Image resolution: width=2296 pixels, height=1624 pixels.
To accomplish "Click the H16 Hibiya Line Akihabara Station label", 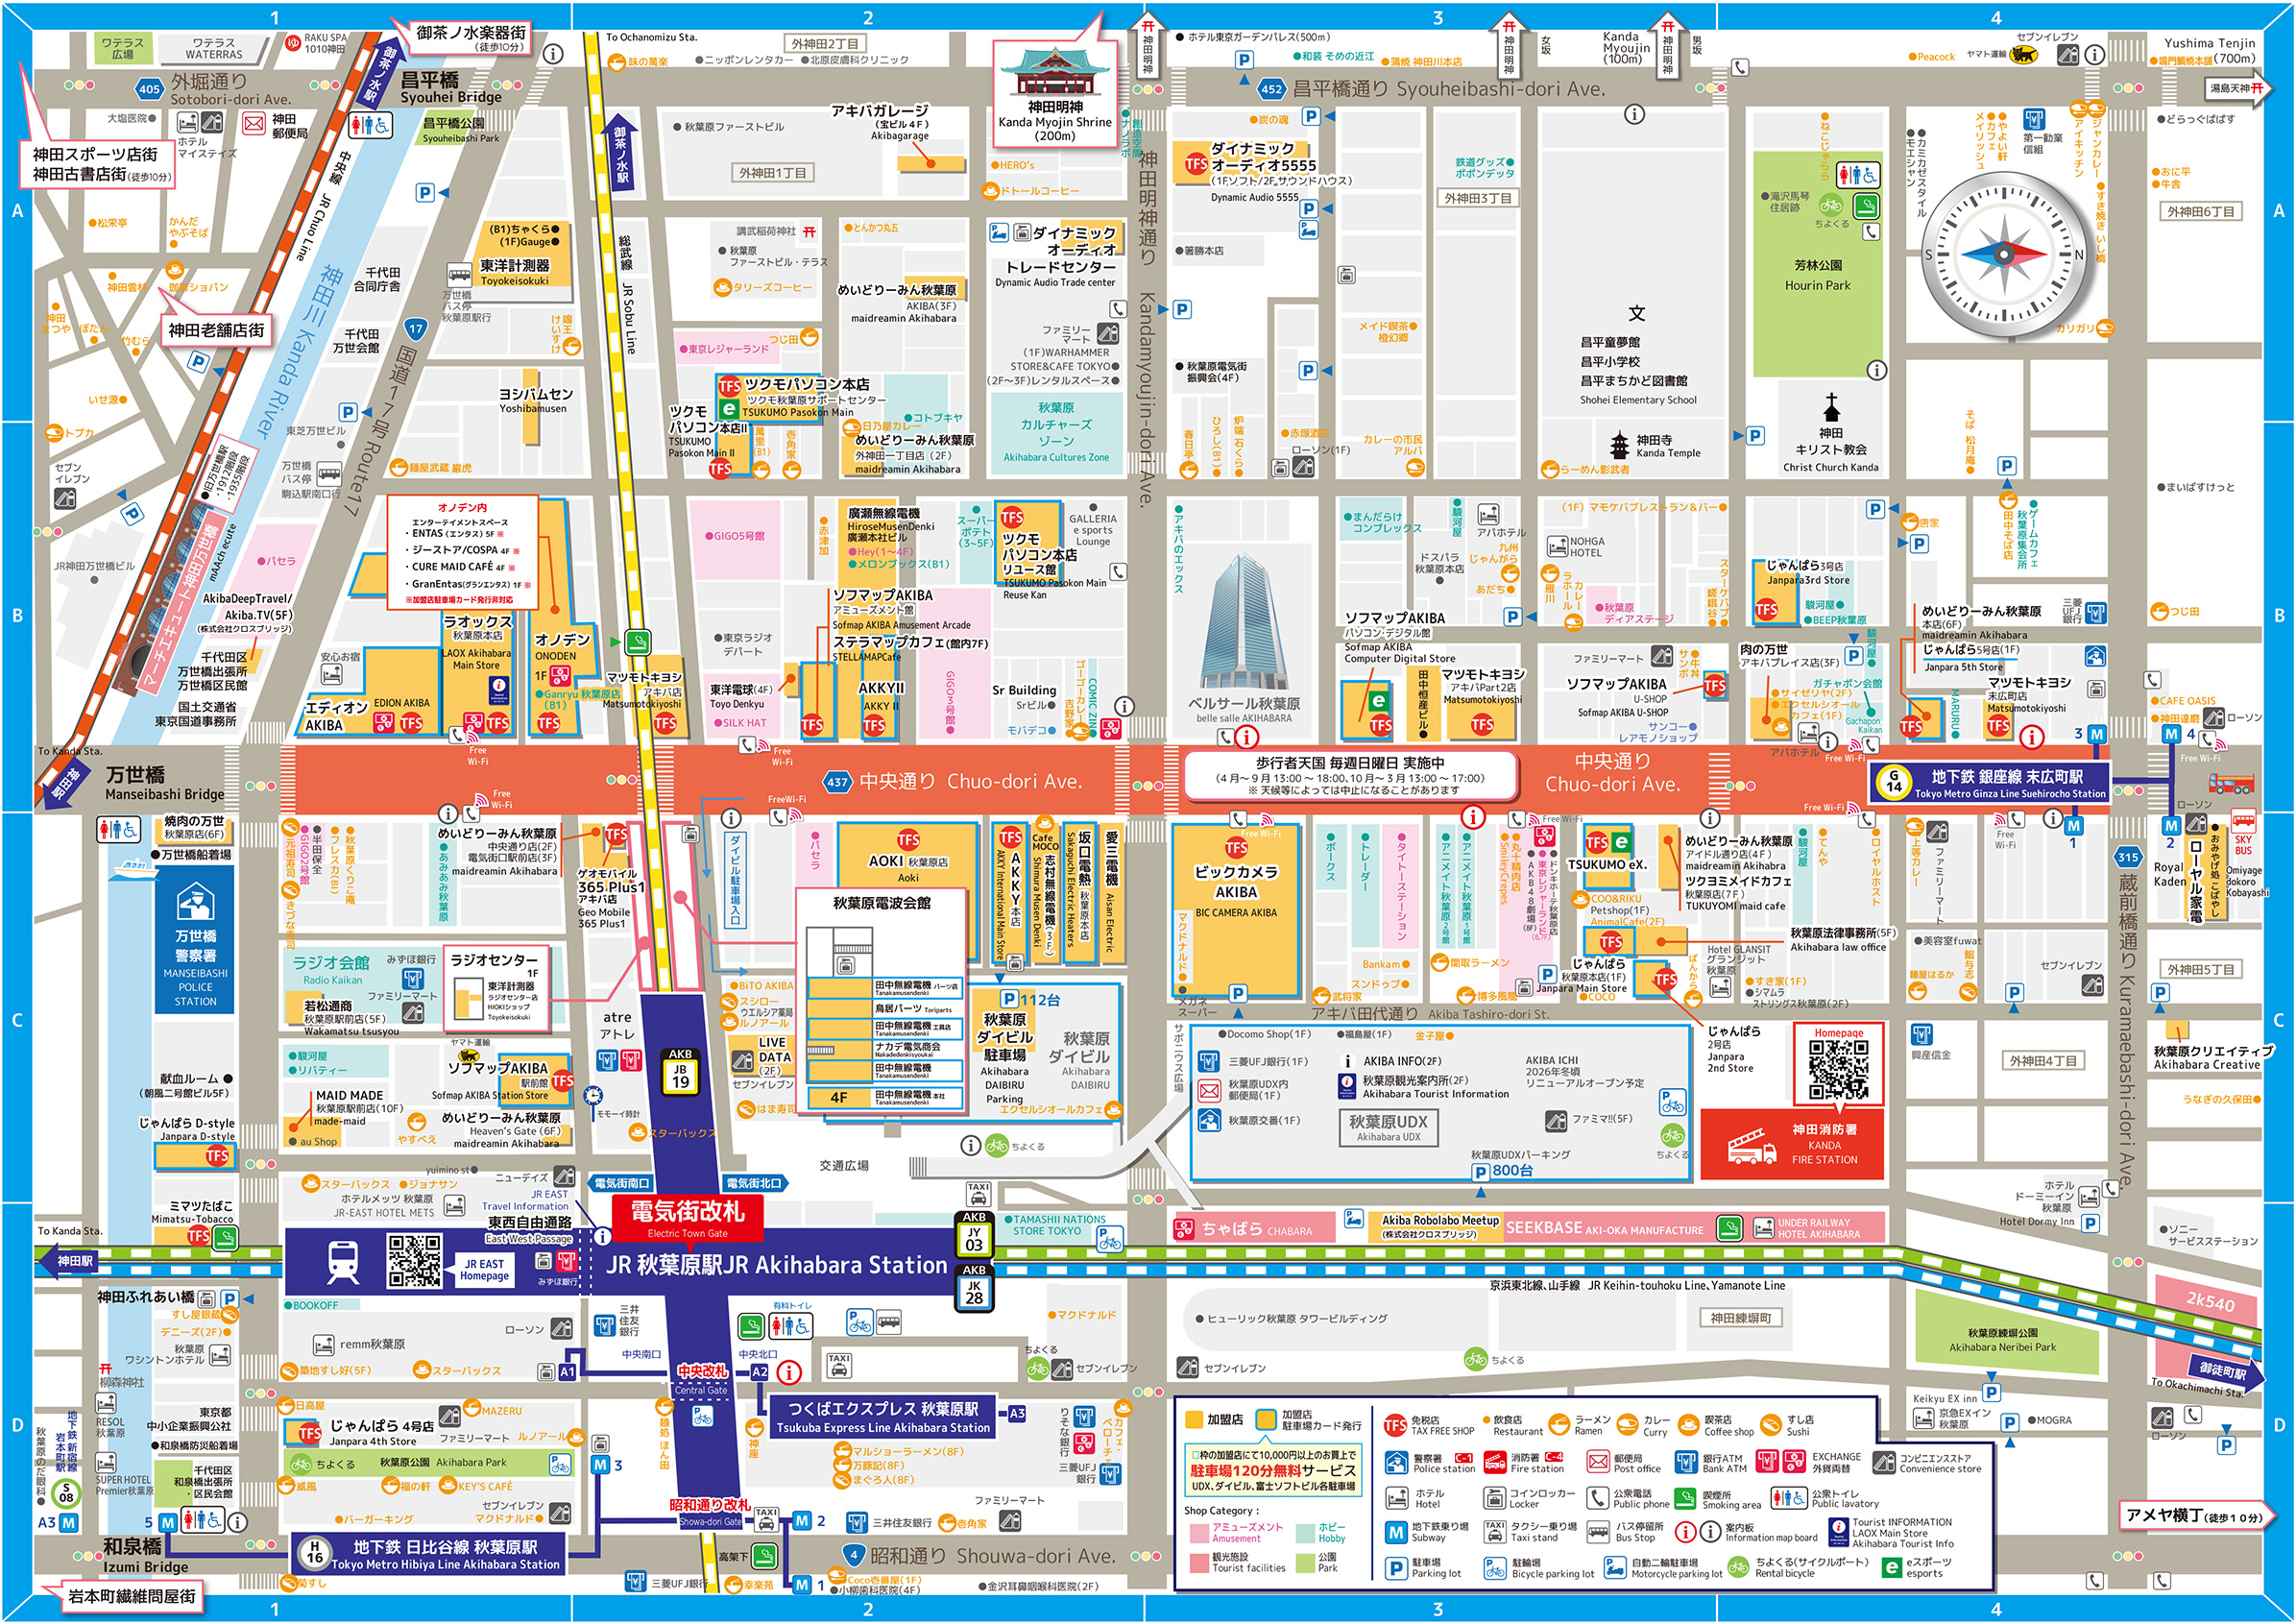I will point(430,1554).
